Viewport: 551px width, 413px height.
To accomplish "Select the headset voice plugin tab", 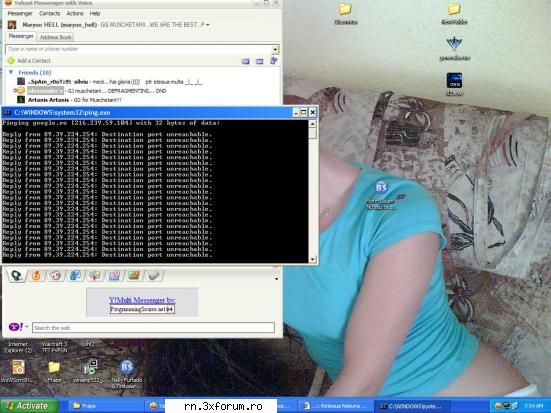I will pos(16,276).
